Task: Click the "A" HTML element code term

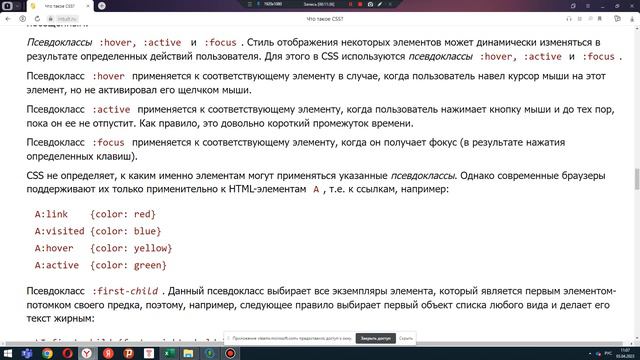Action: pos(316,189)
